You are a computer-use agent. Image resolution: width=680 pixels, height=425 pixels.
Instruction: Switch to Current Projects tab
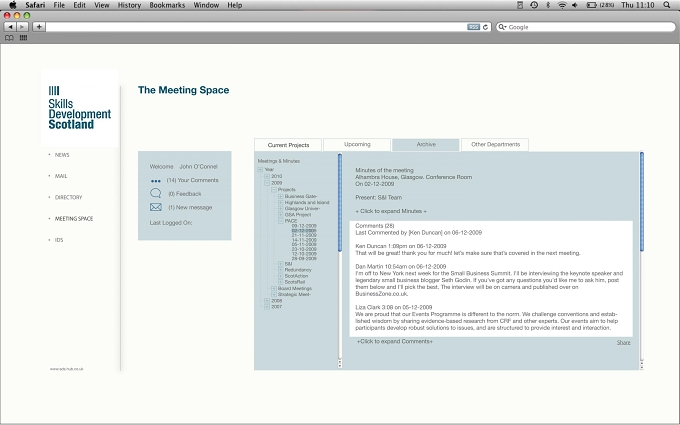288,145
